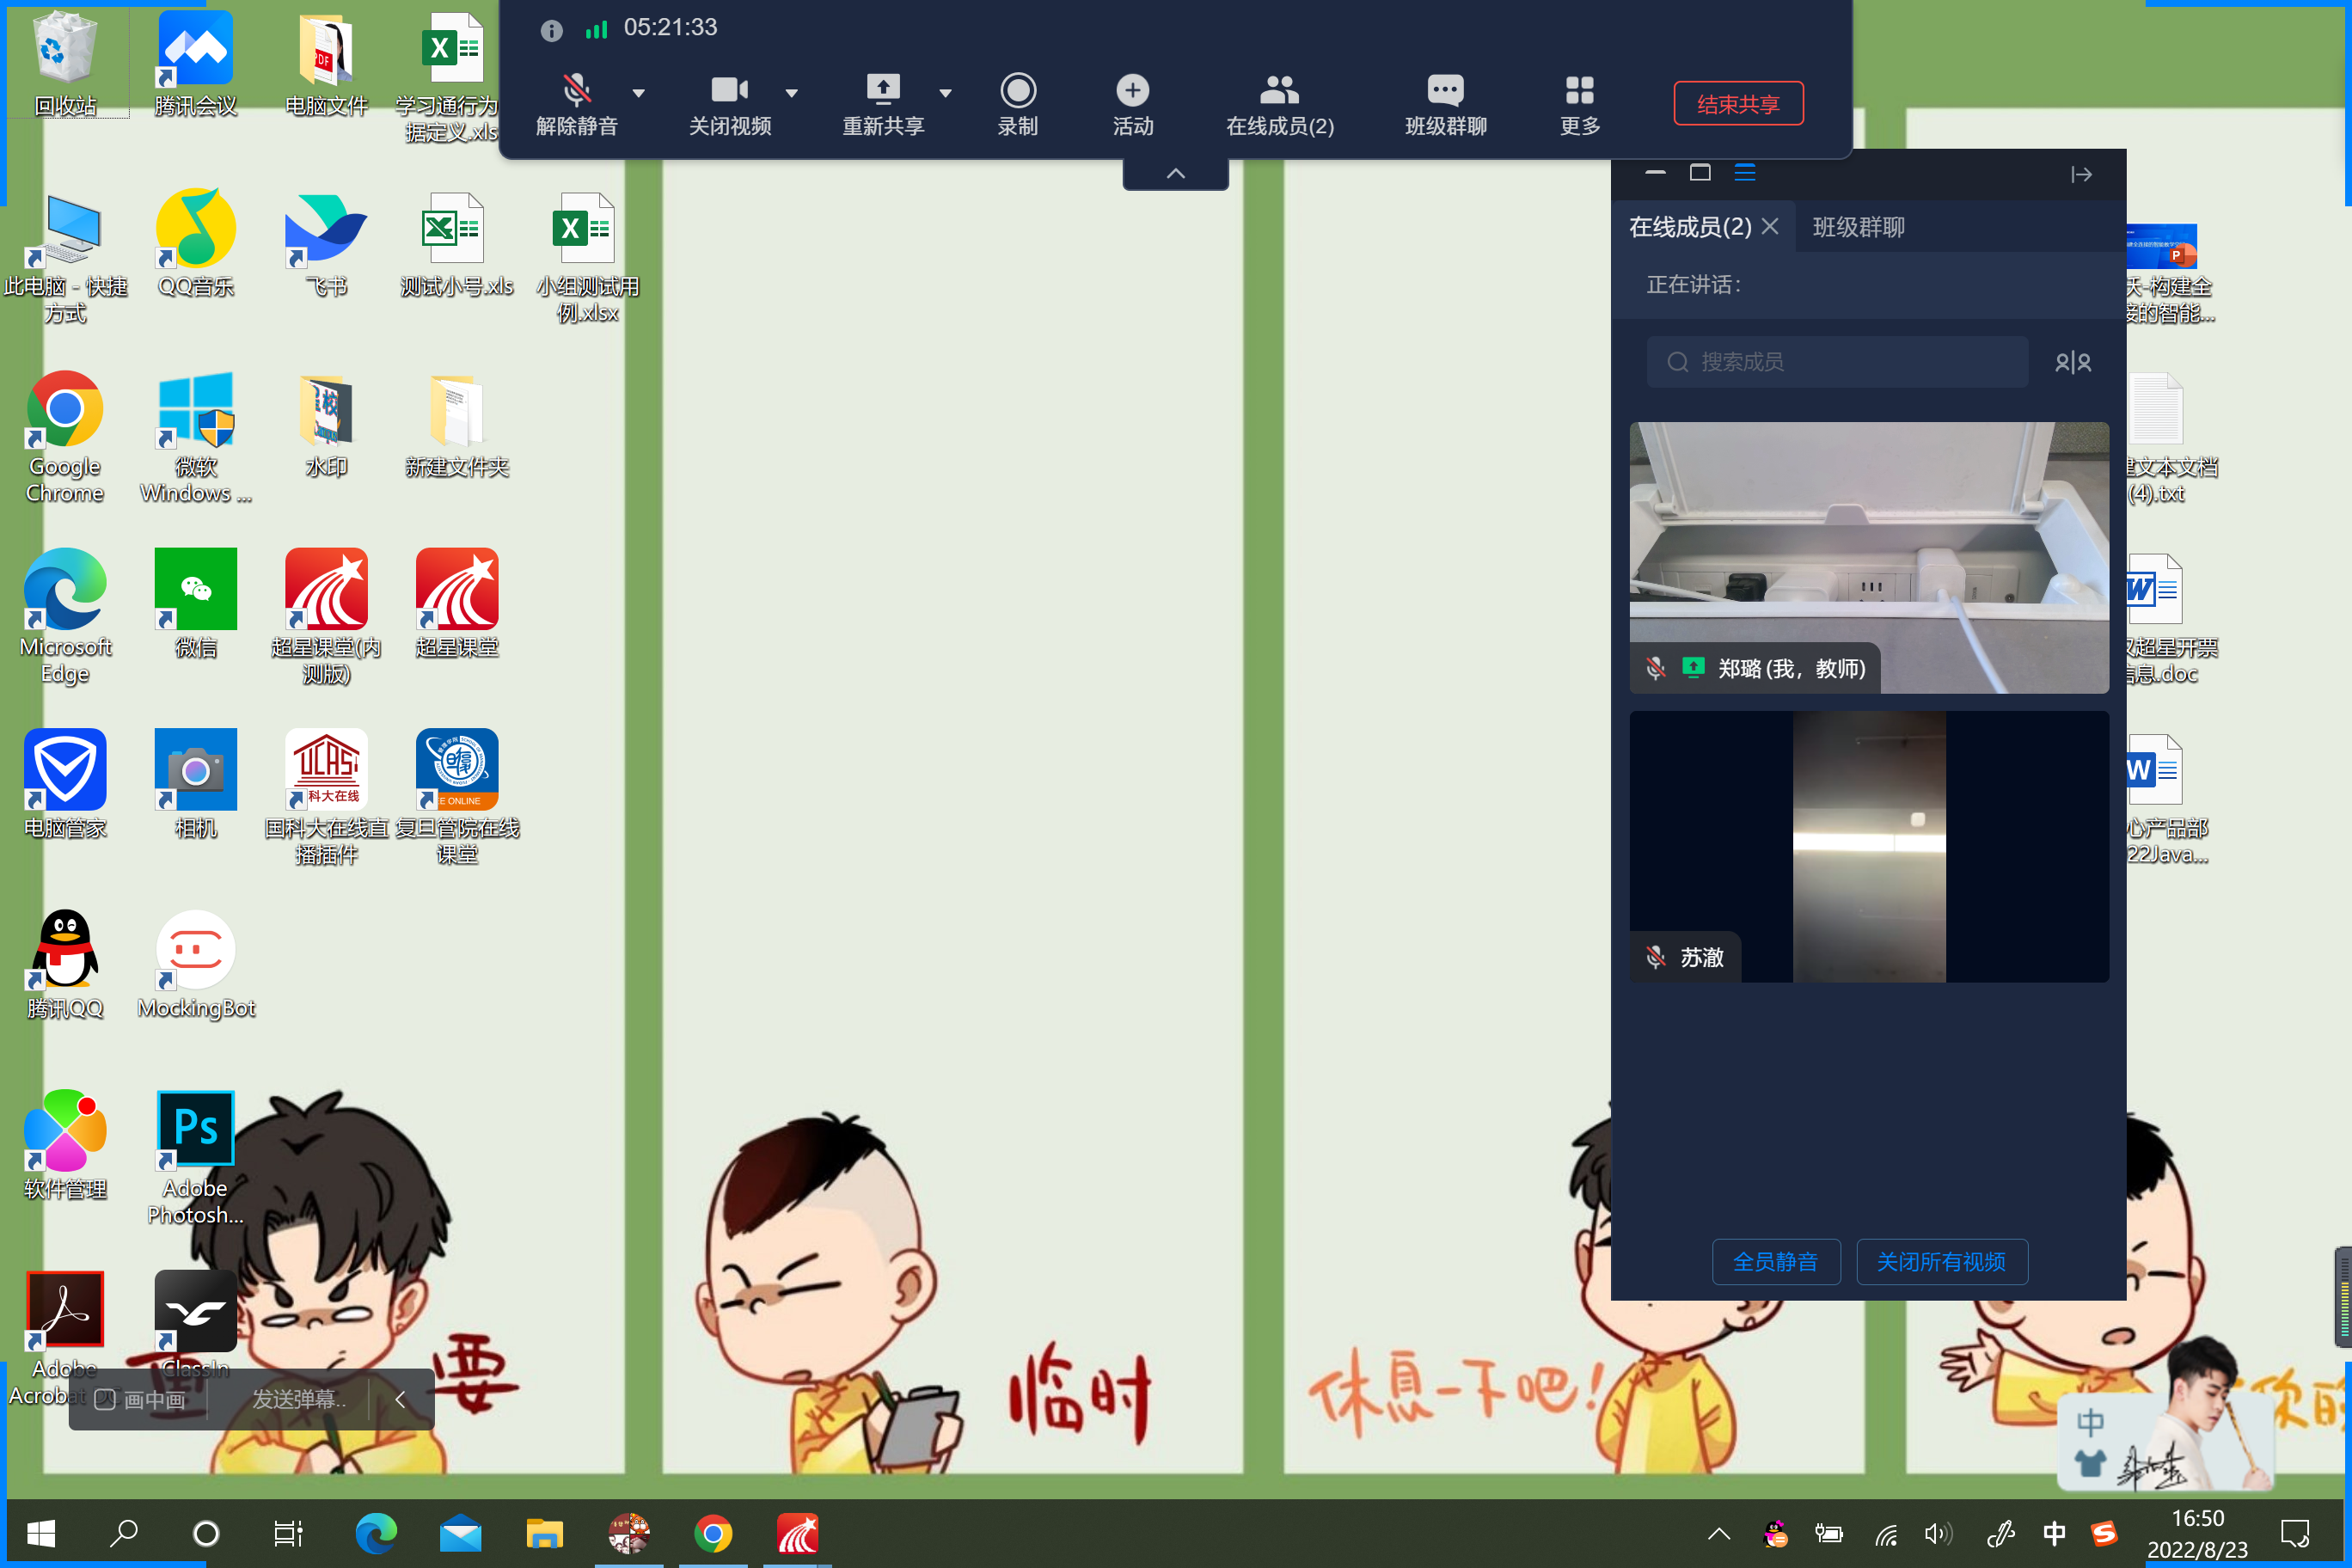
Task: Expand the microphone options arrow
Action: click(639, 93)
